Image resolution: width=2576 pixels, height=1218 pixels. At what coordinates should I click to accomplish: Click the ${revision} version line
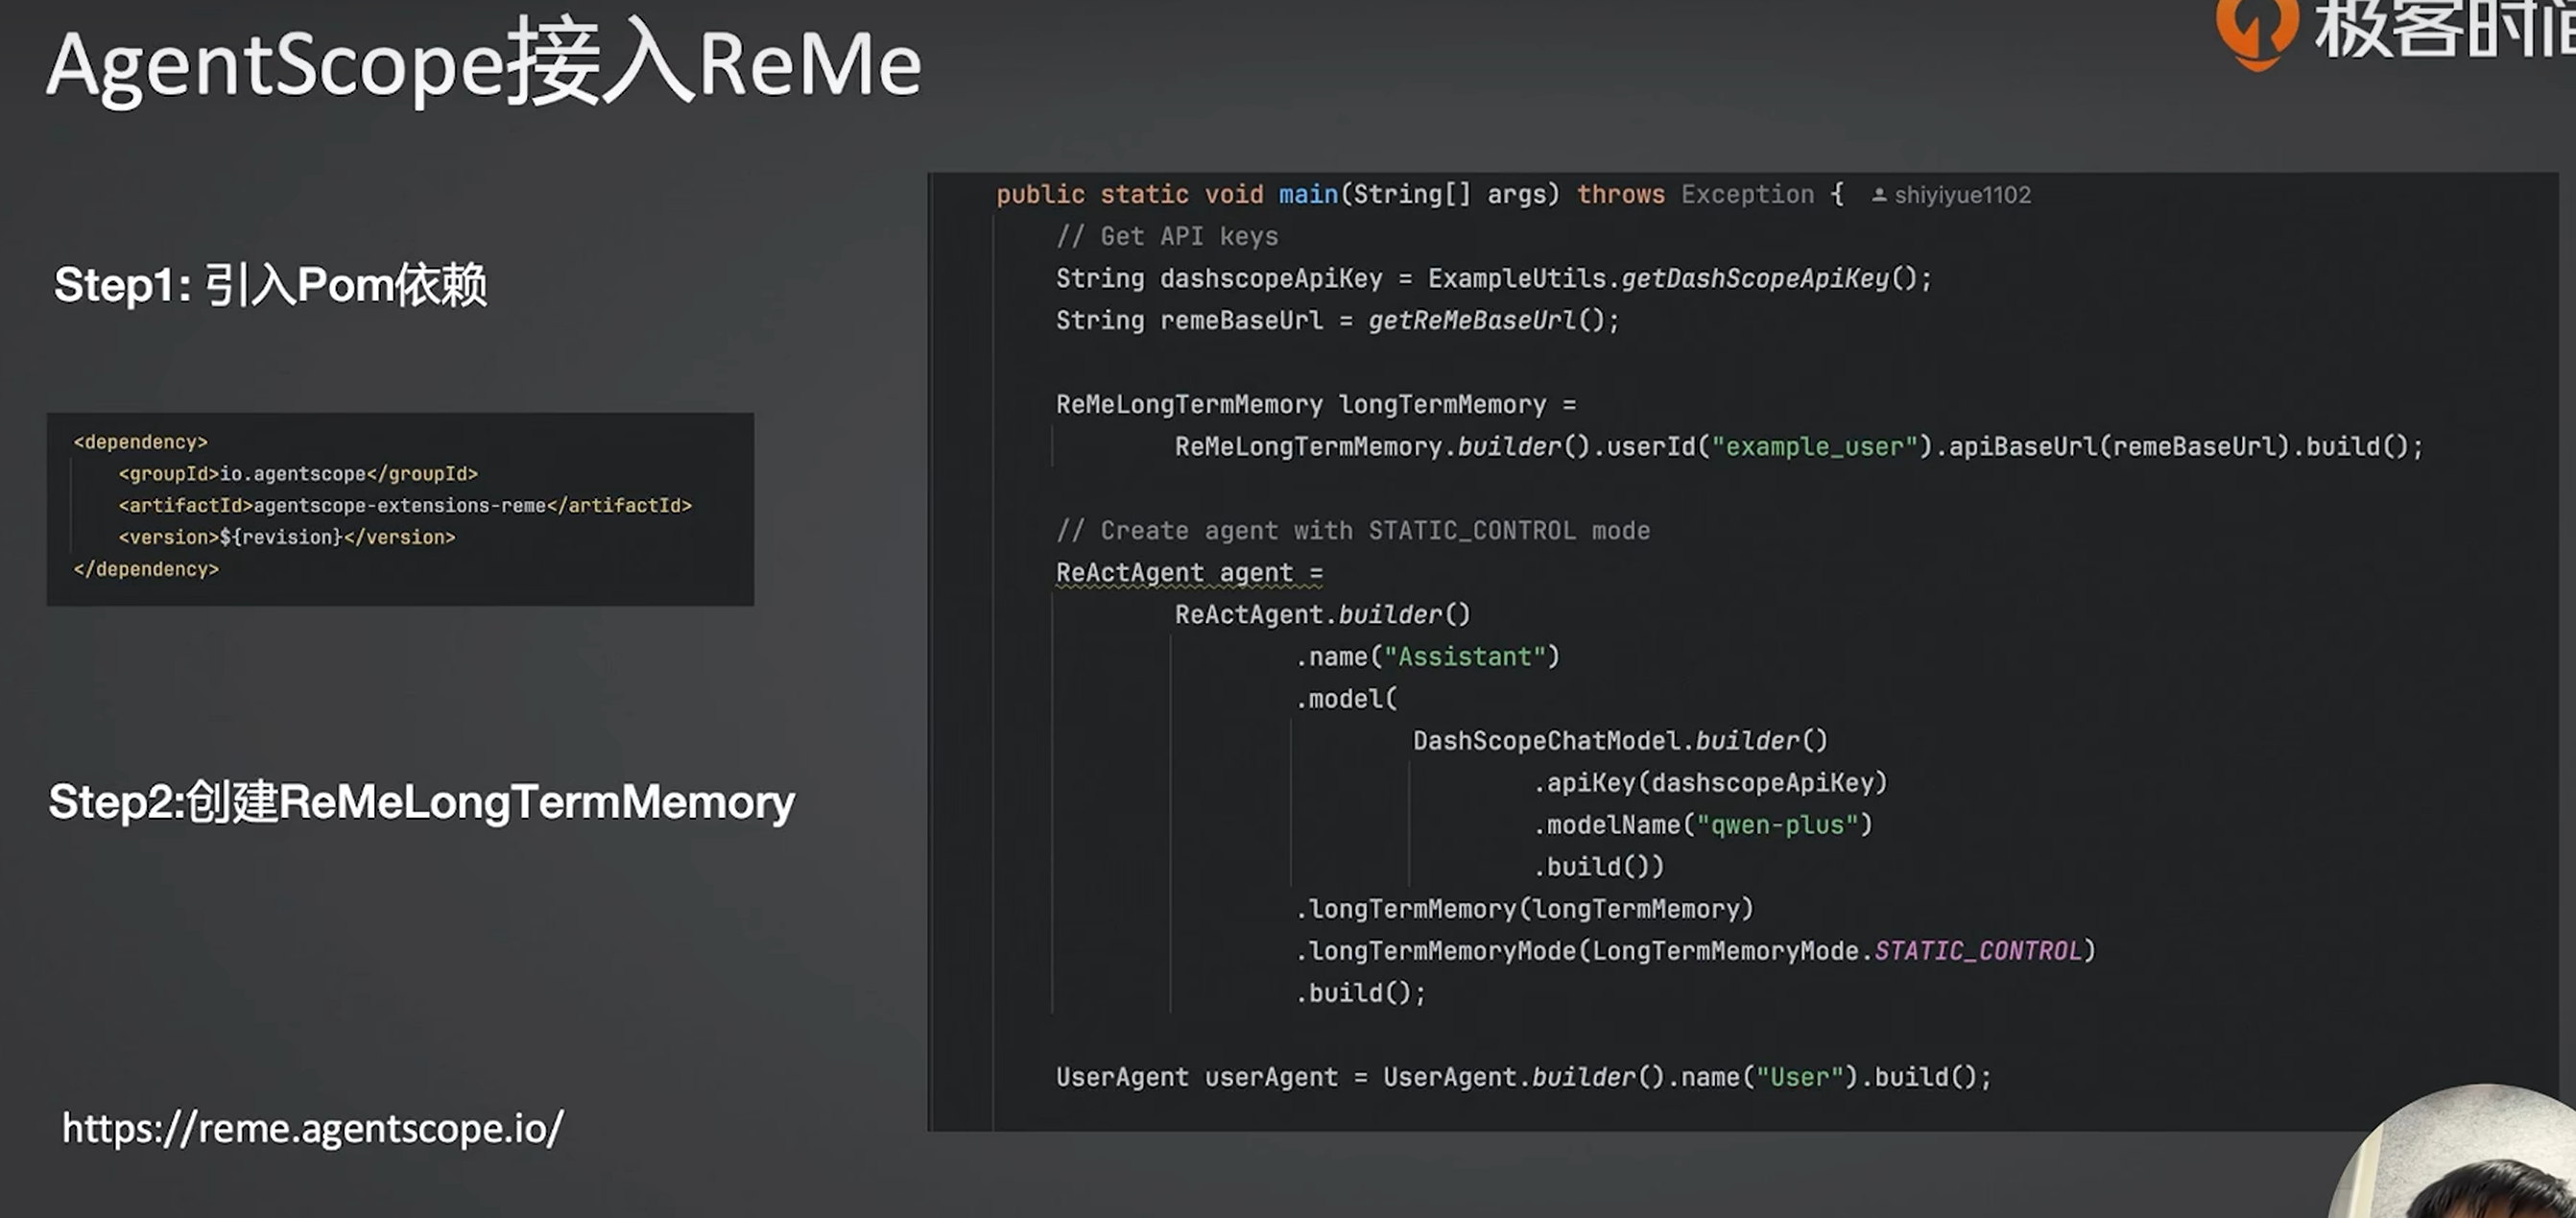tap(287, 538)
